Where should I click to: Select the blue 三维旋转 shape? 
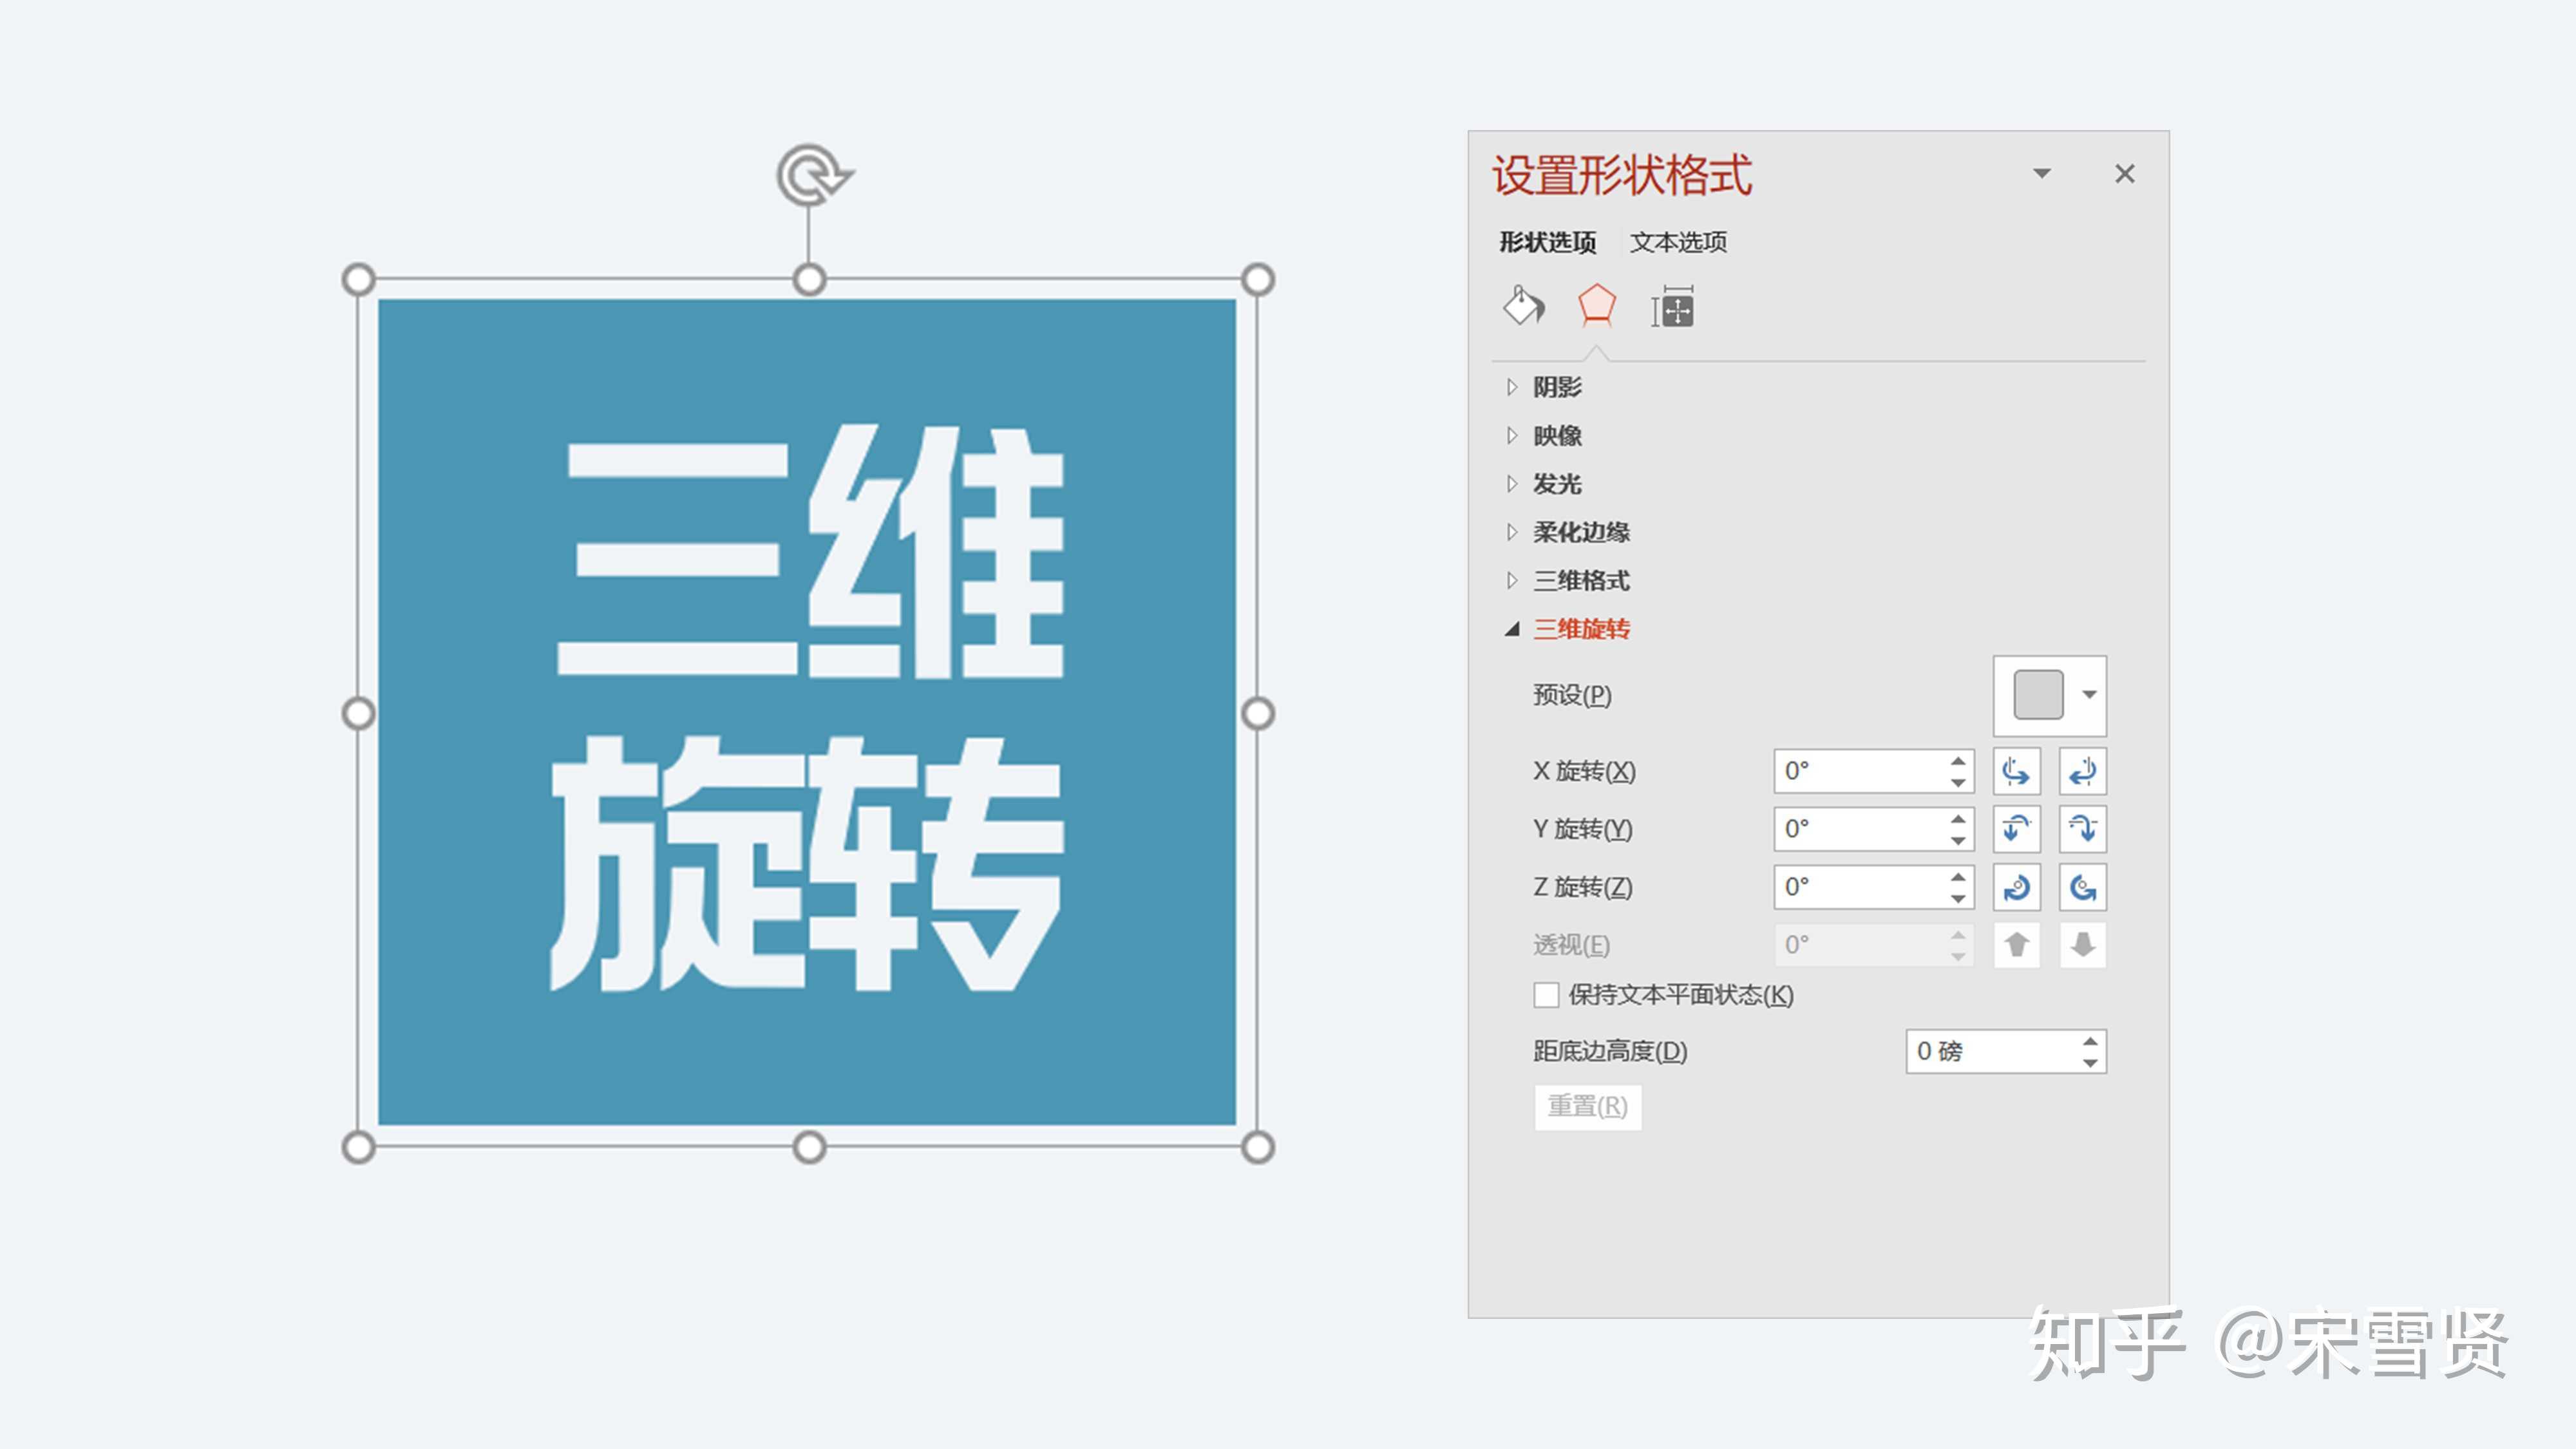tap(807, 712)
